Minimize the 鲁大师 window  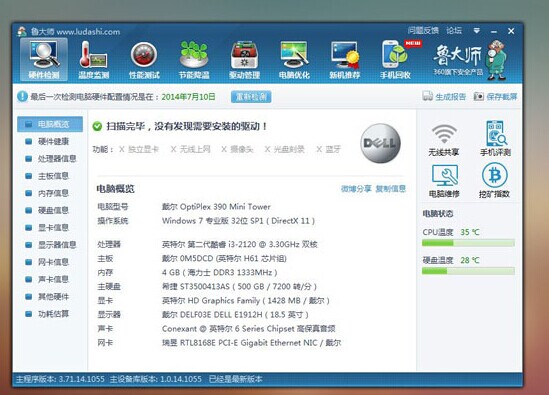point(494,32)
